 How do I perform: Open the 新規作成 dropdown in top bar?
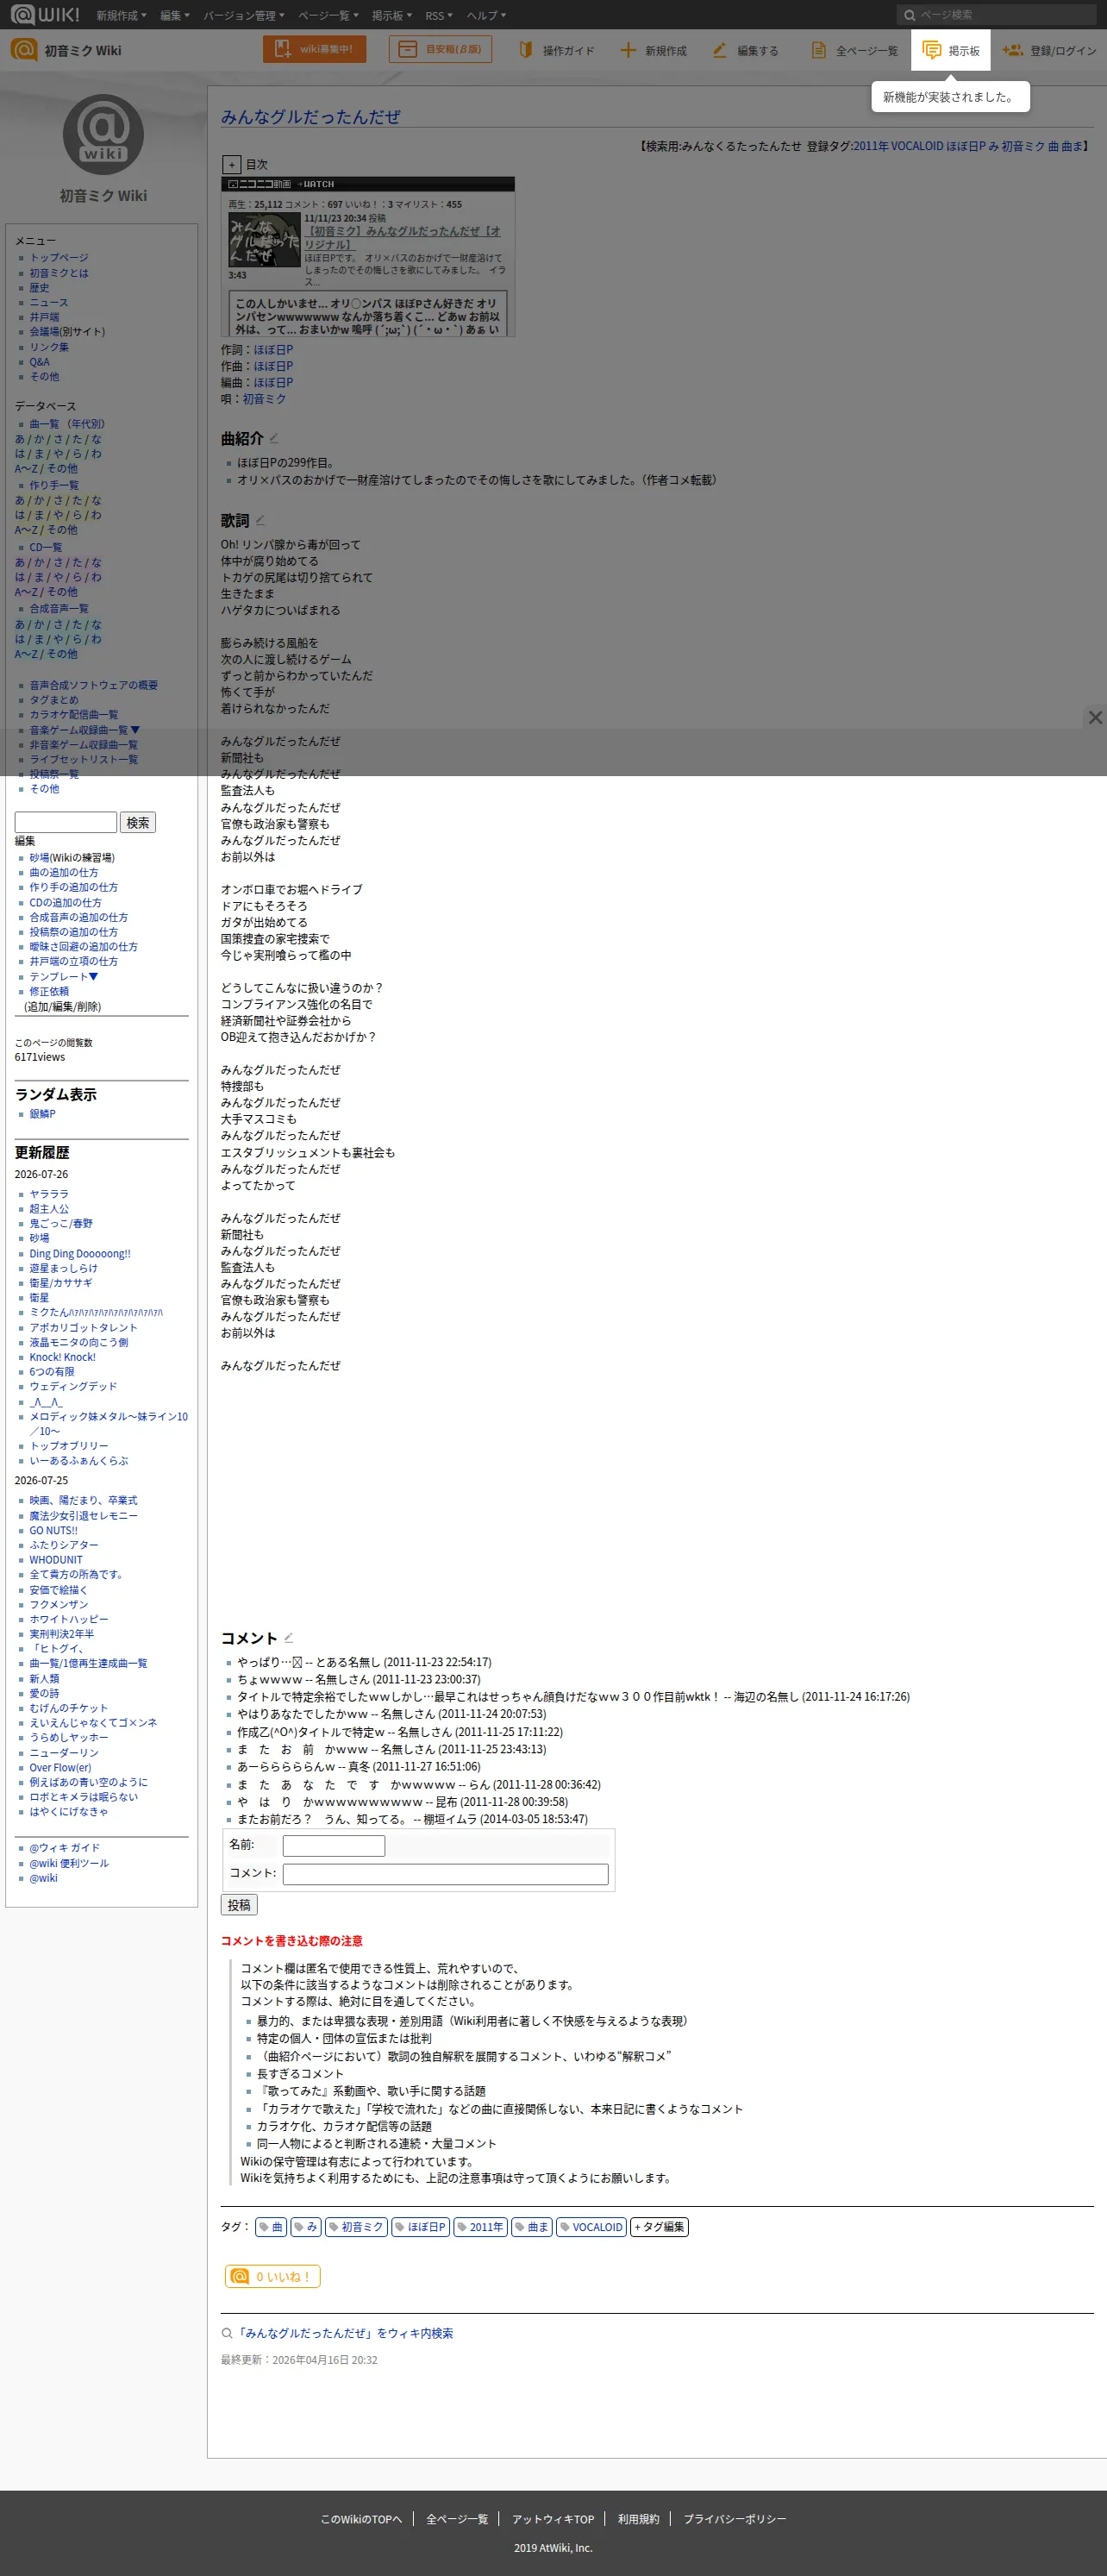(121, 15)
